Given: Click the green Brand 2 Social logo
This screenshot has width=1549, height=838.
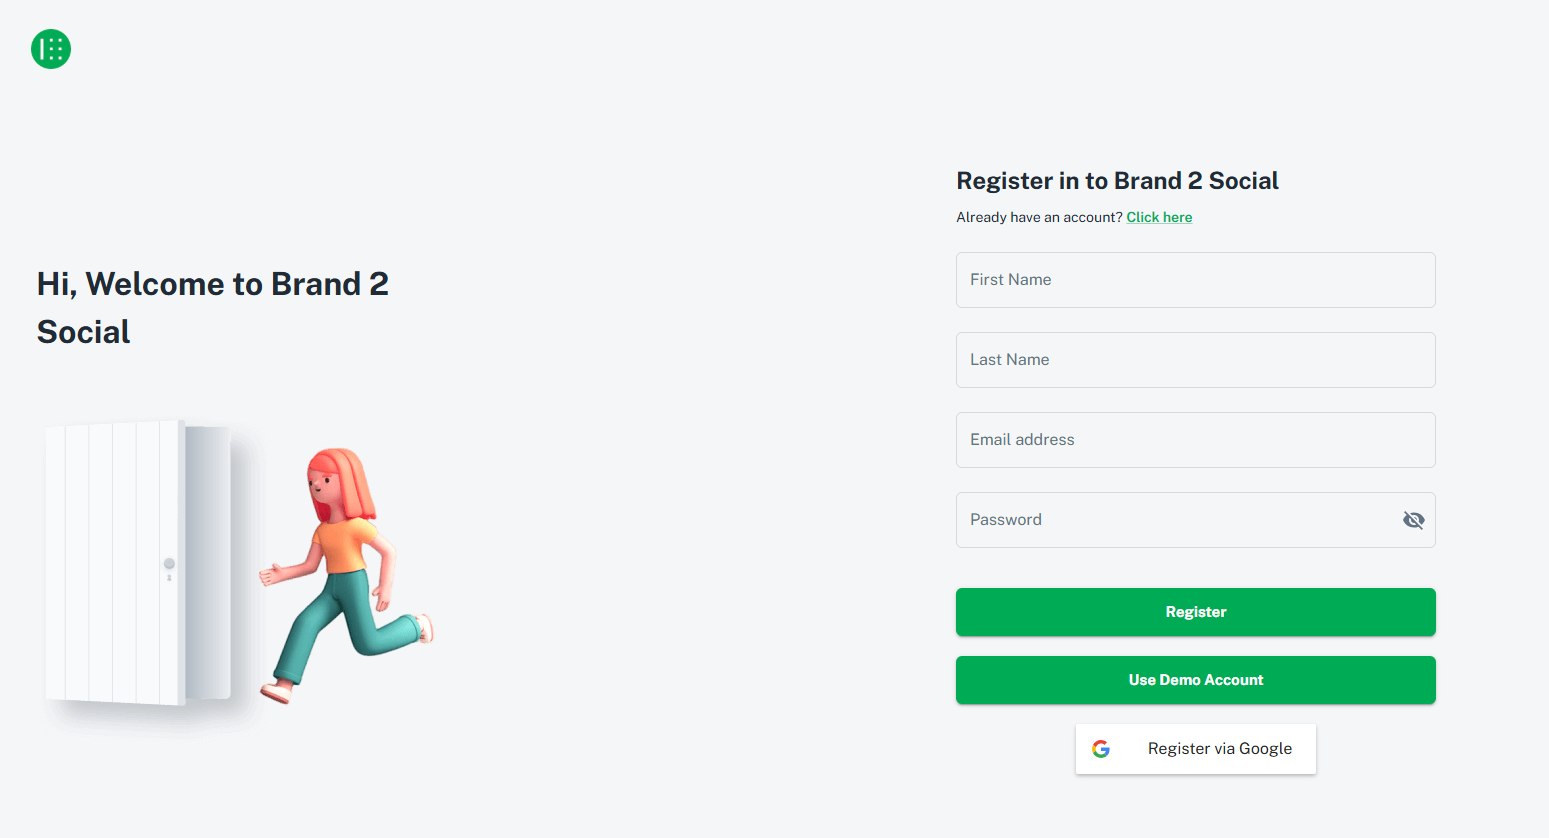Looking at the screenshot, I should pos(51,49).
